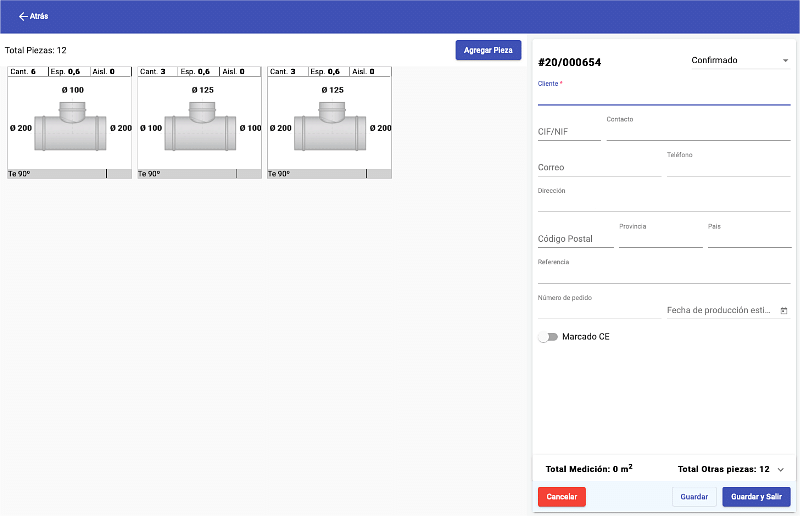Click the Teléfono input field
The image size is (800, 516).
pyautogui.click(x=728, y=168)
